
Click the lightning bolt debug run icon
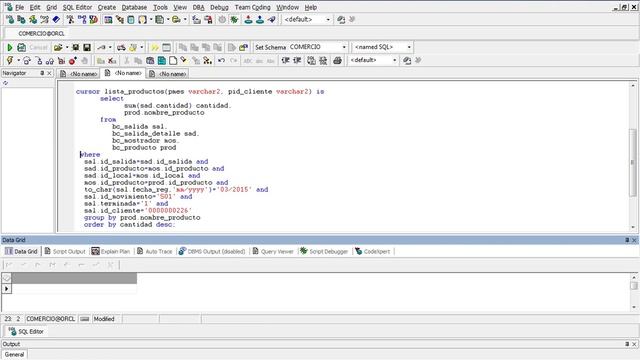10,60
